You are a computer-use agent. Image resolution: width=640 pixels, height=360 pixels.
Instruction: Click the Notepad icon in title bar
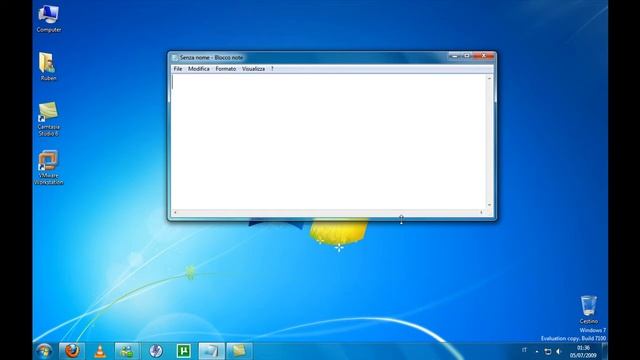[x=175, y=58]
